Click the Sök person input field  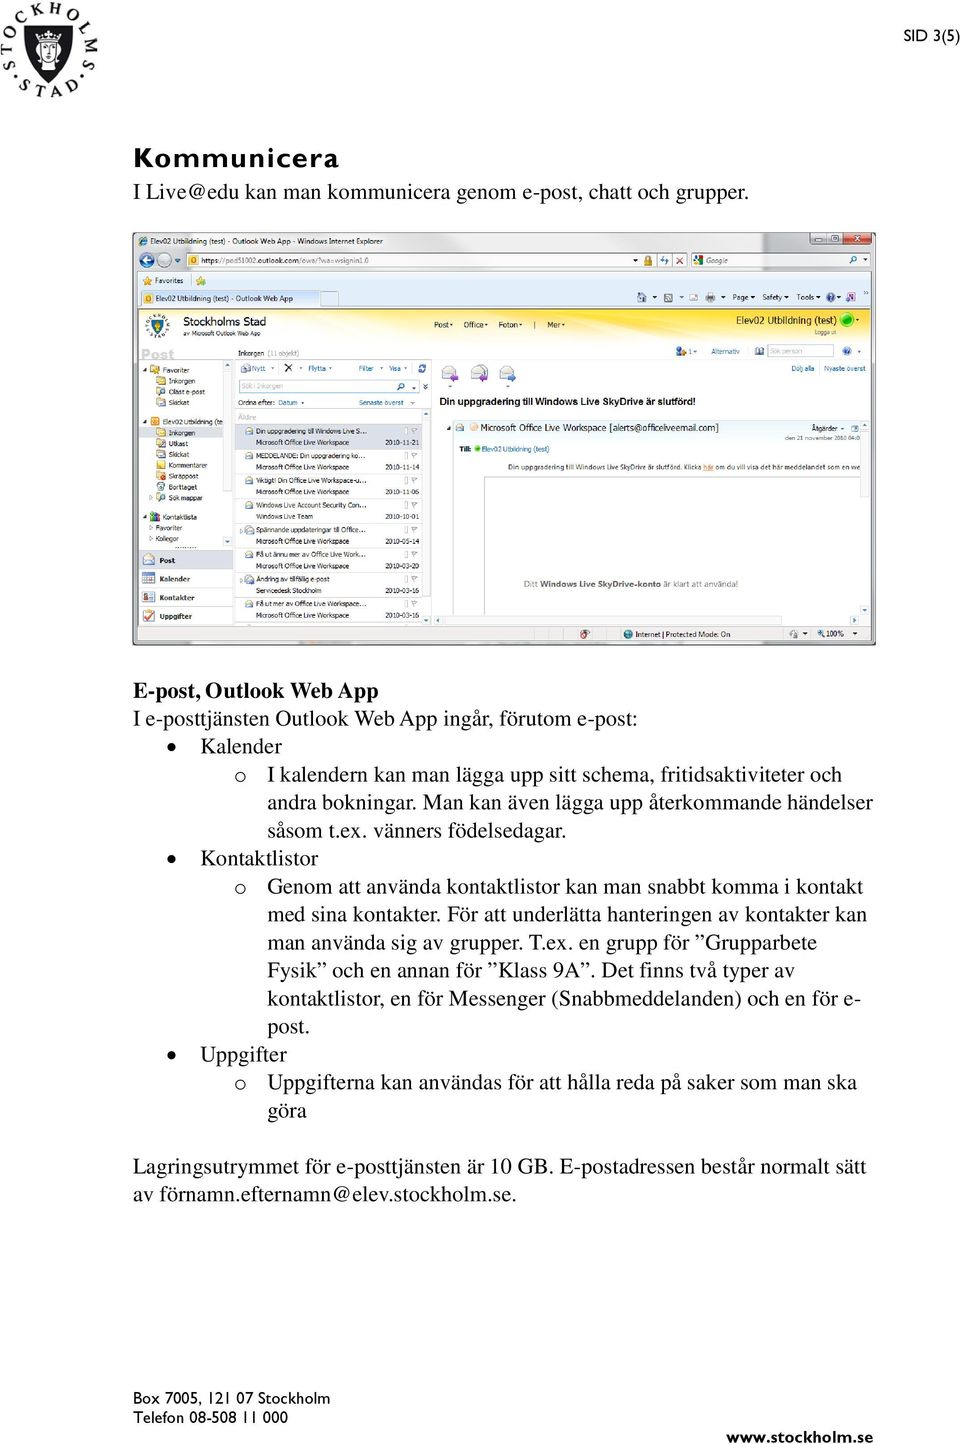tap(800, 351)
